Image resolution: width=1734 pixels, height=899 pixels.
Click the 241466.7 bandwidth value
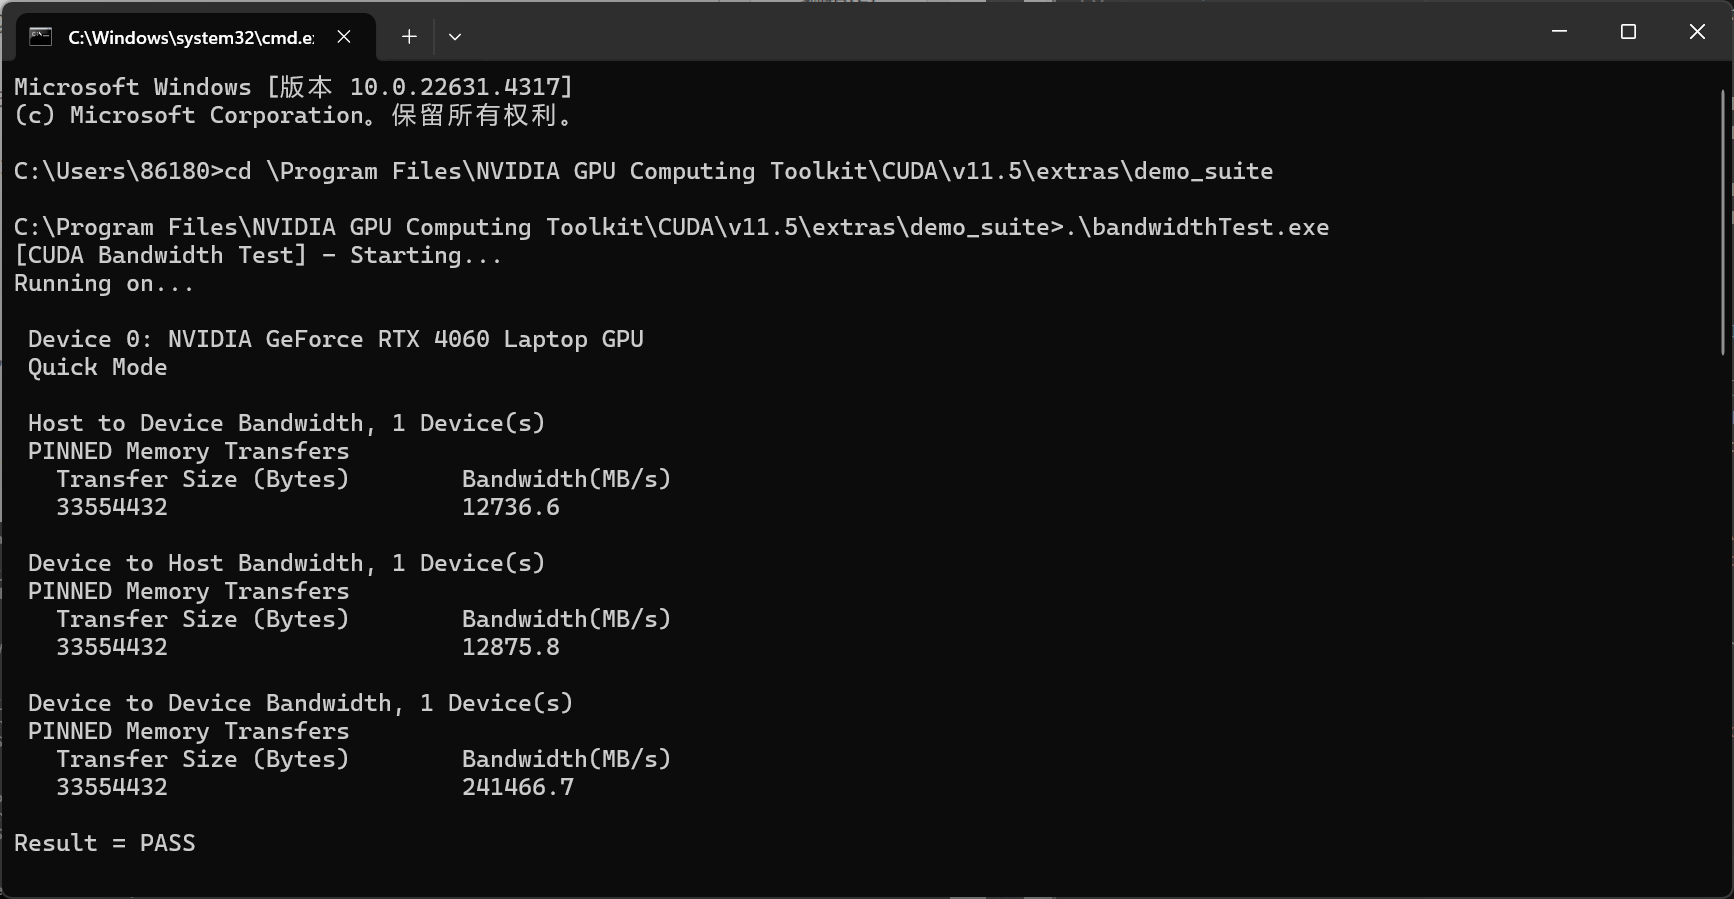518,787
